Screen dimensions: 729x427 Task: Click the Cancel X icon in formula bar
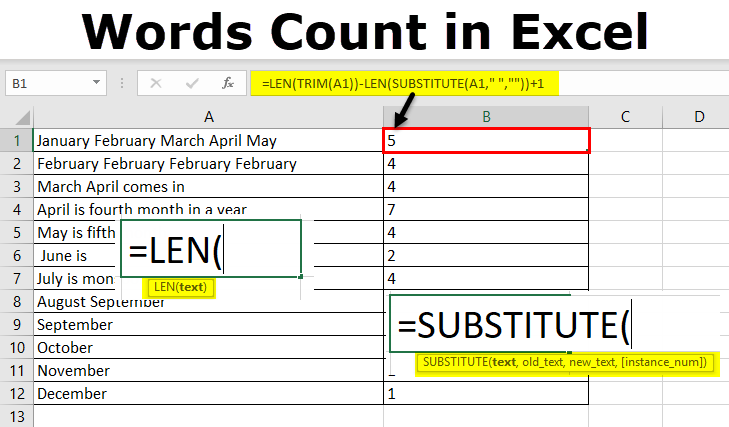[x=155, y=83]
